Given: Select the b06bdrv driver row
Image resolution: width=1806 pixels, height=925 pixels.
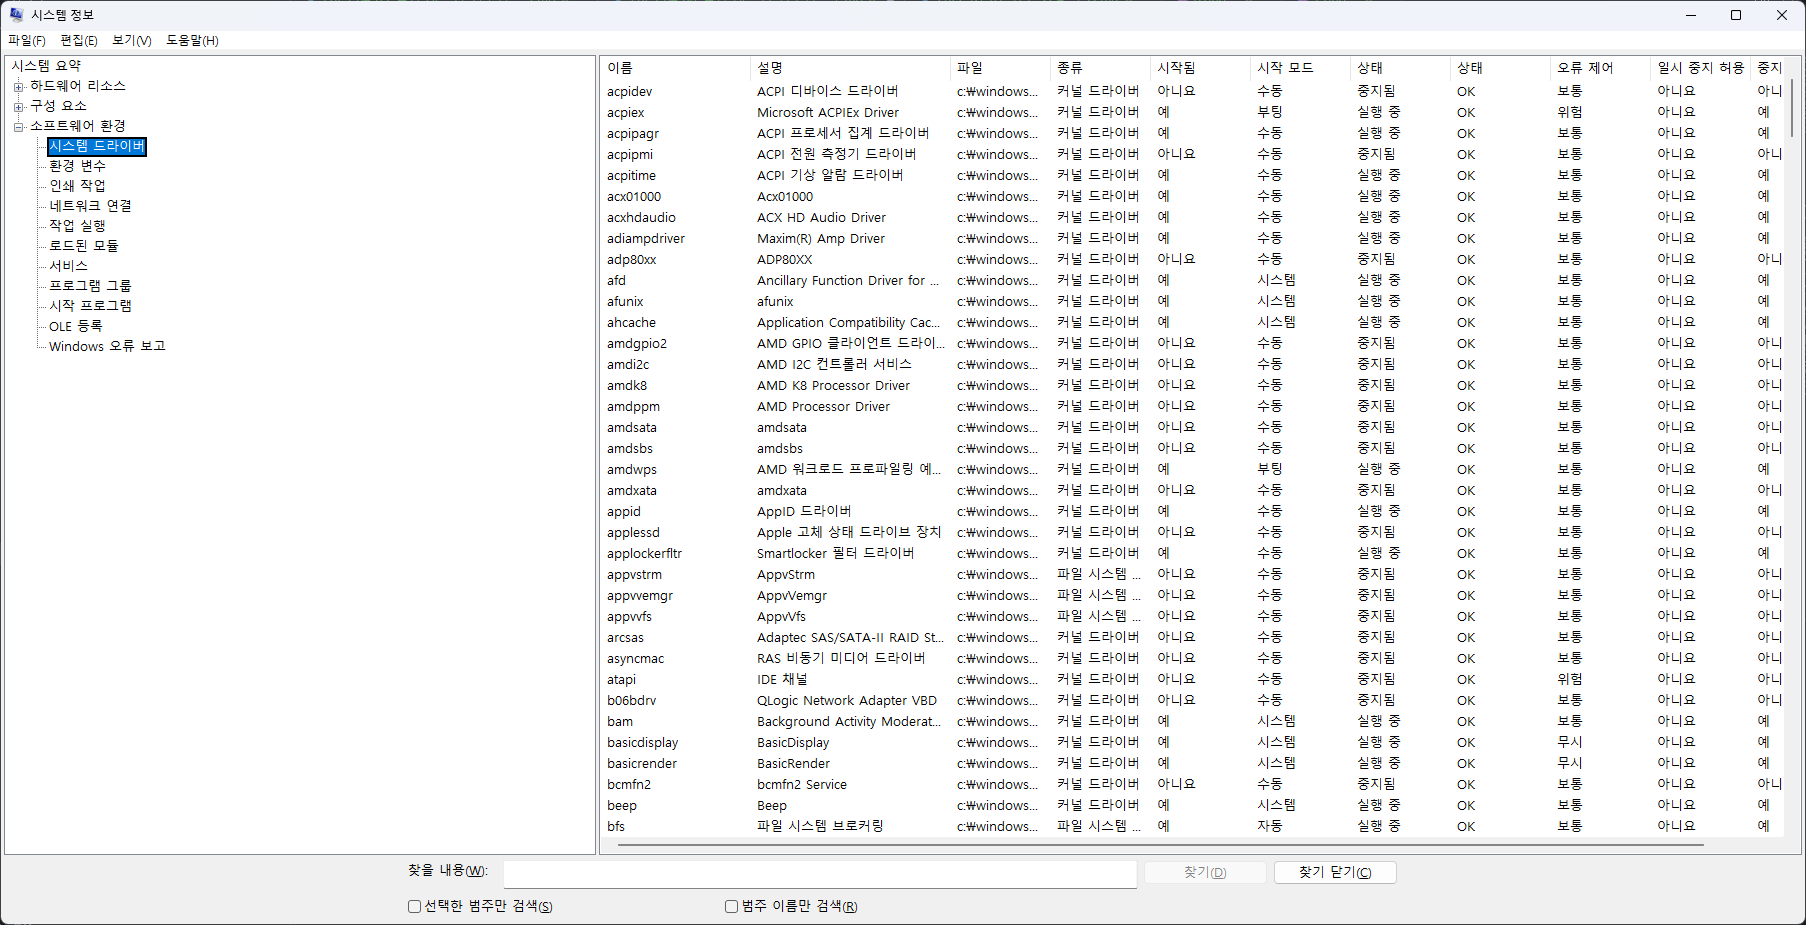Looking at the screenshot, I should point(1192,700).
